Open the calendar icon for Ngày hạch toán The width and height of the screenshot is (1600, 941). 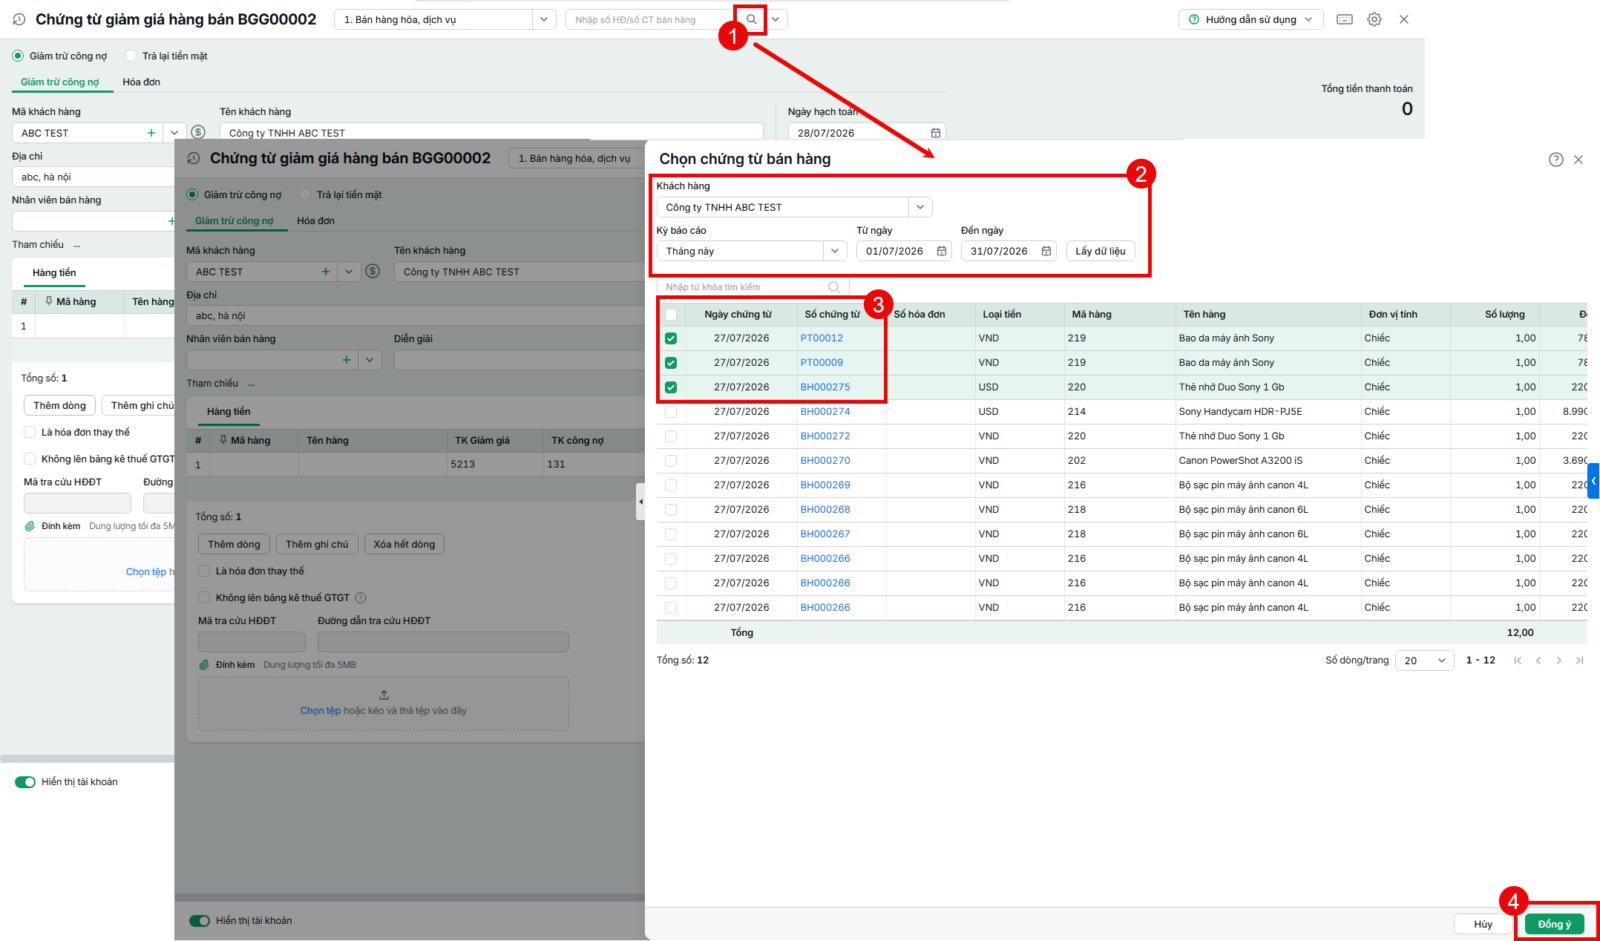click(936, 133)
